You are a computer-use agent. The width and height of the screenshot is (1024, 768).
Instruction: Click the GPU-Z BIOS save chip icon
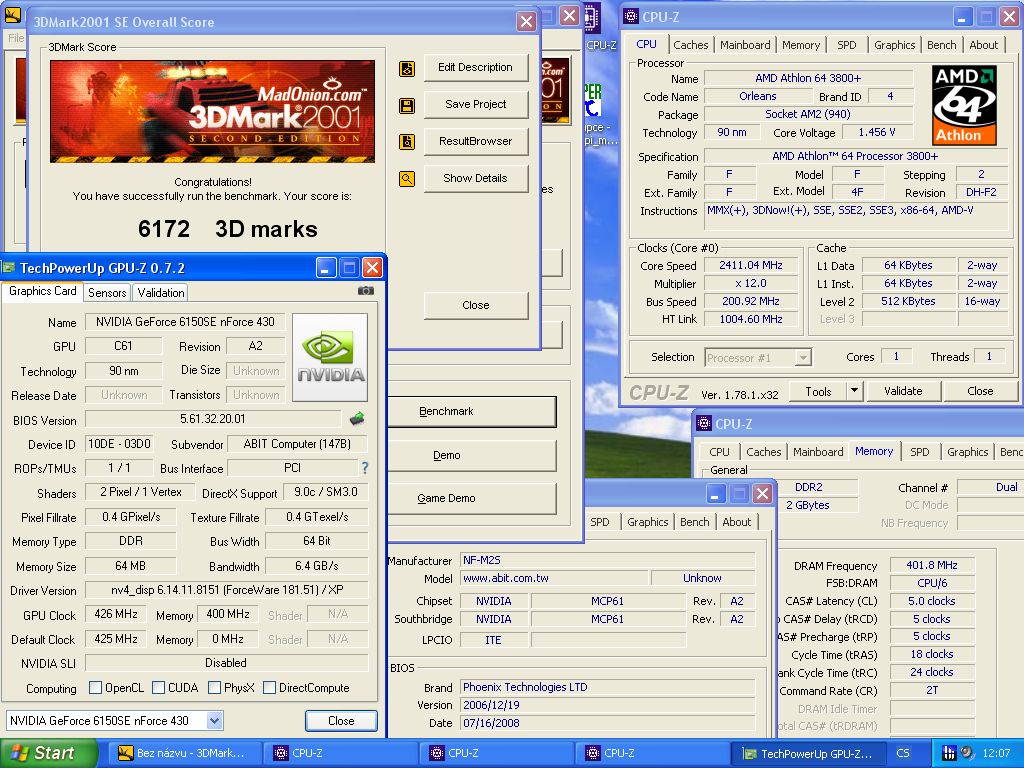[x=357, y=419]
